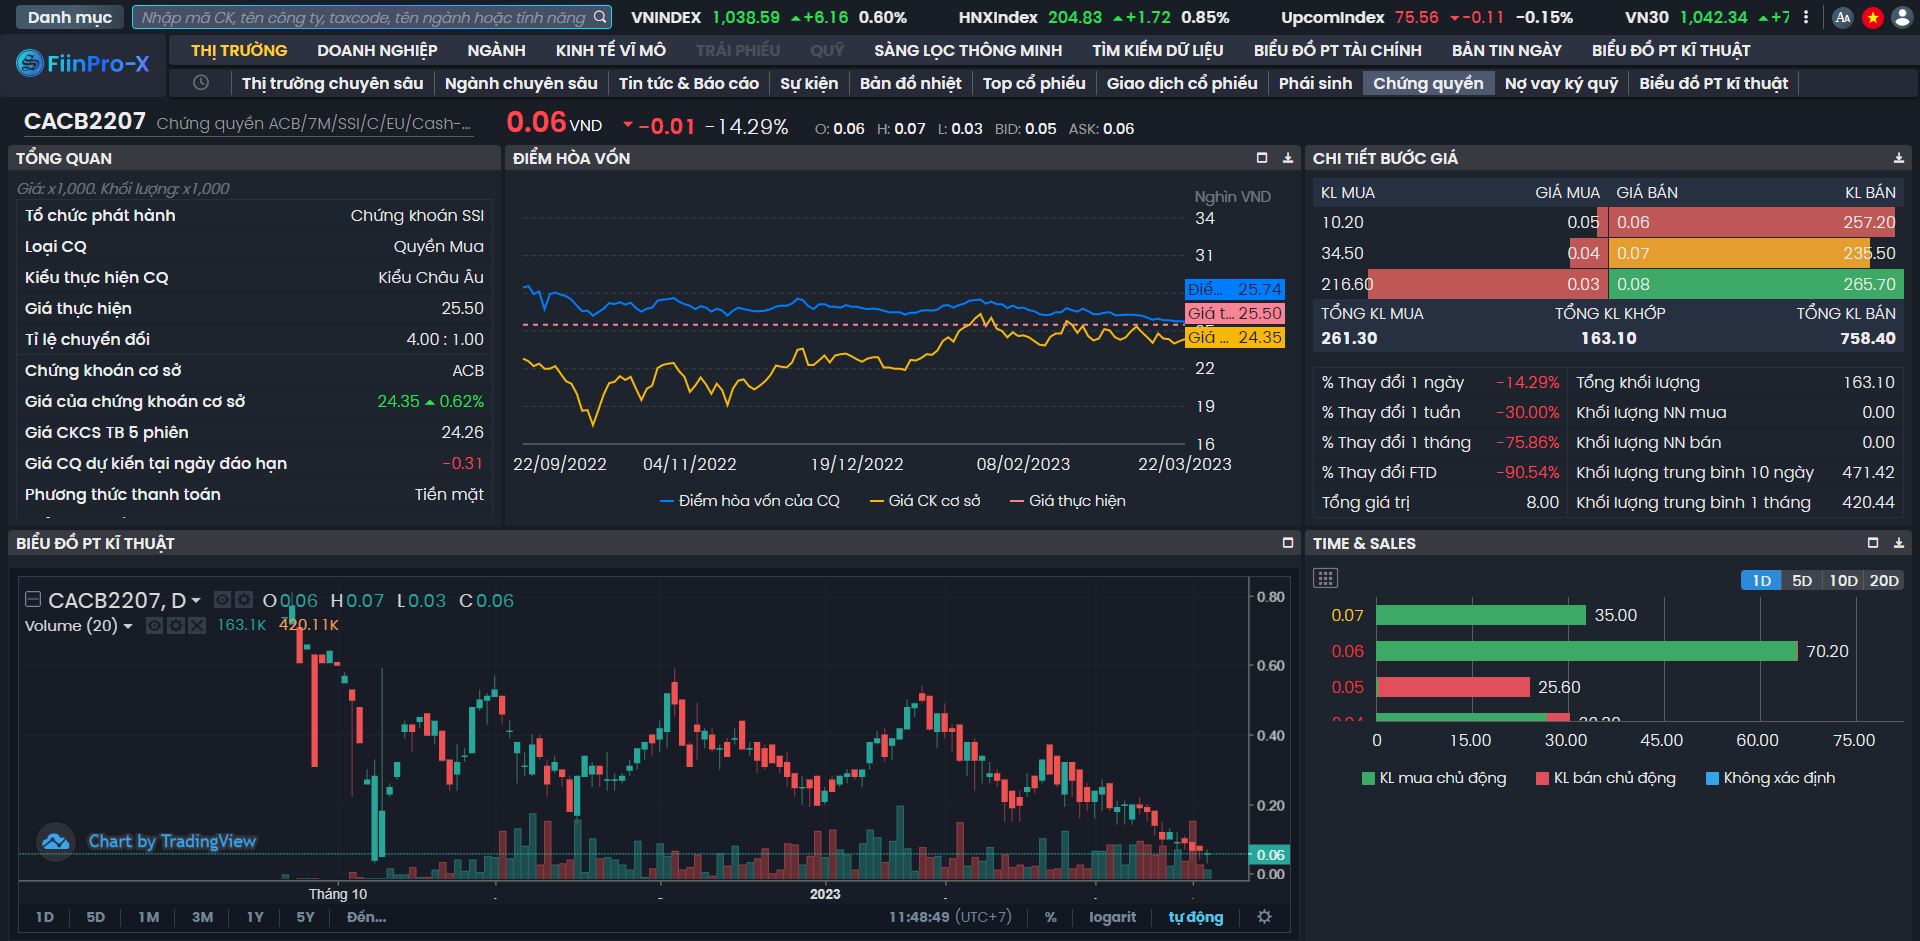
Task: Toggle logarit scale on the chart
Action: coord(1112,916)
